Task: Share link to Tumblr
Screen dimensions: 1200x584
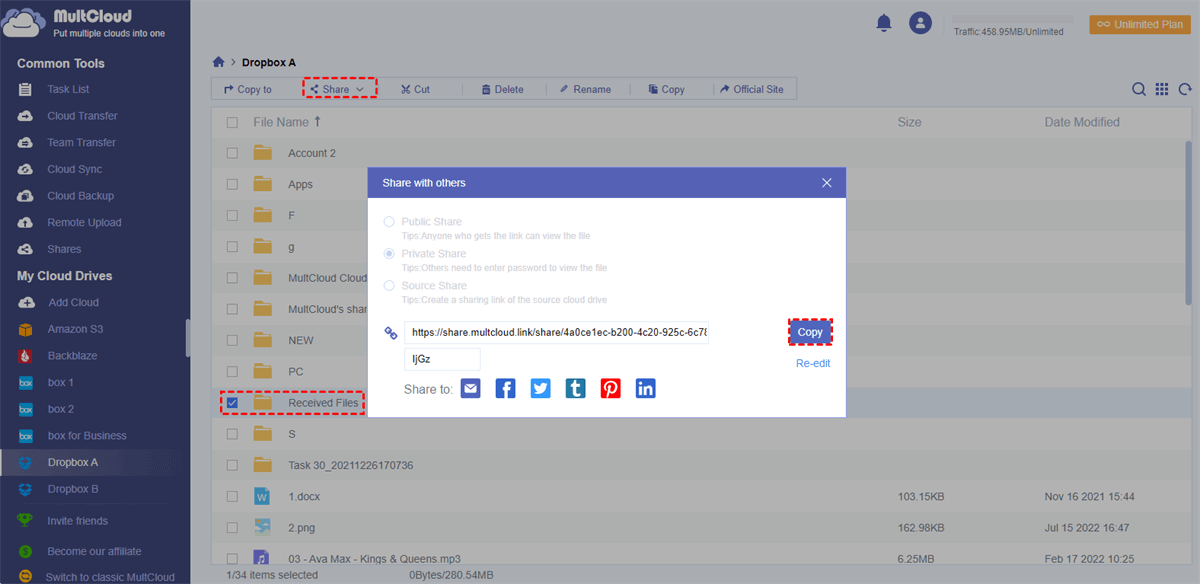Action: (x=576, y=388)
